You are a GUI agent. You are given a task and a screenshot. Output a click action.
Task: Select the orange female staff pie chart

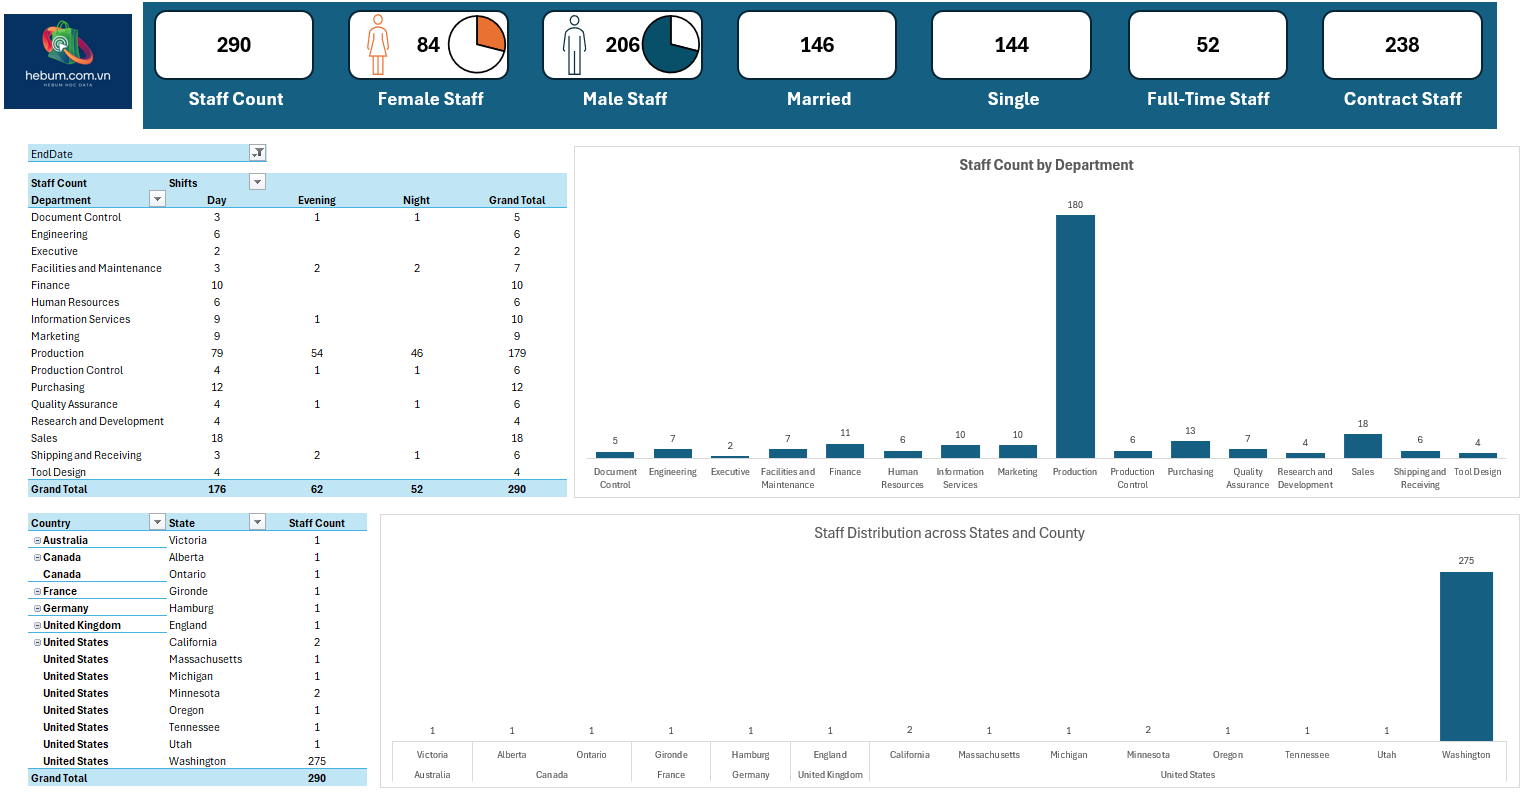(477, 45)
